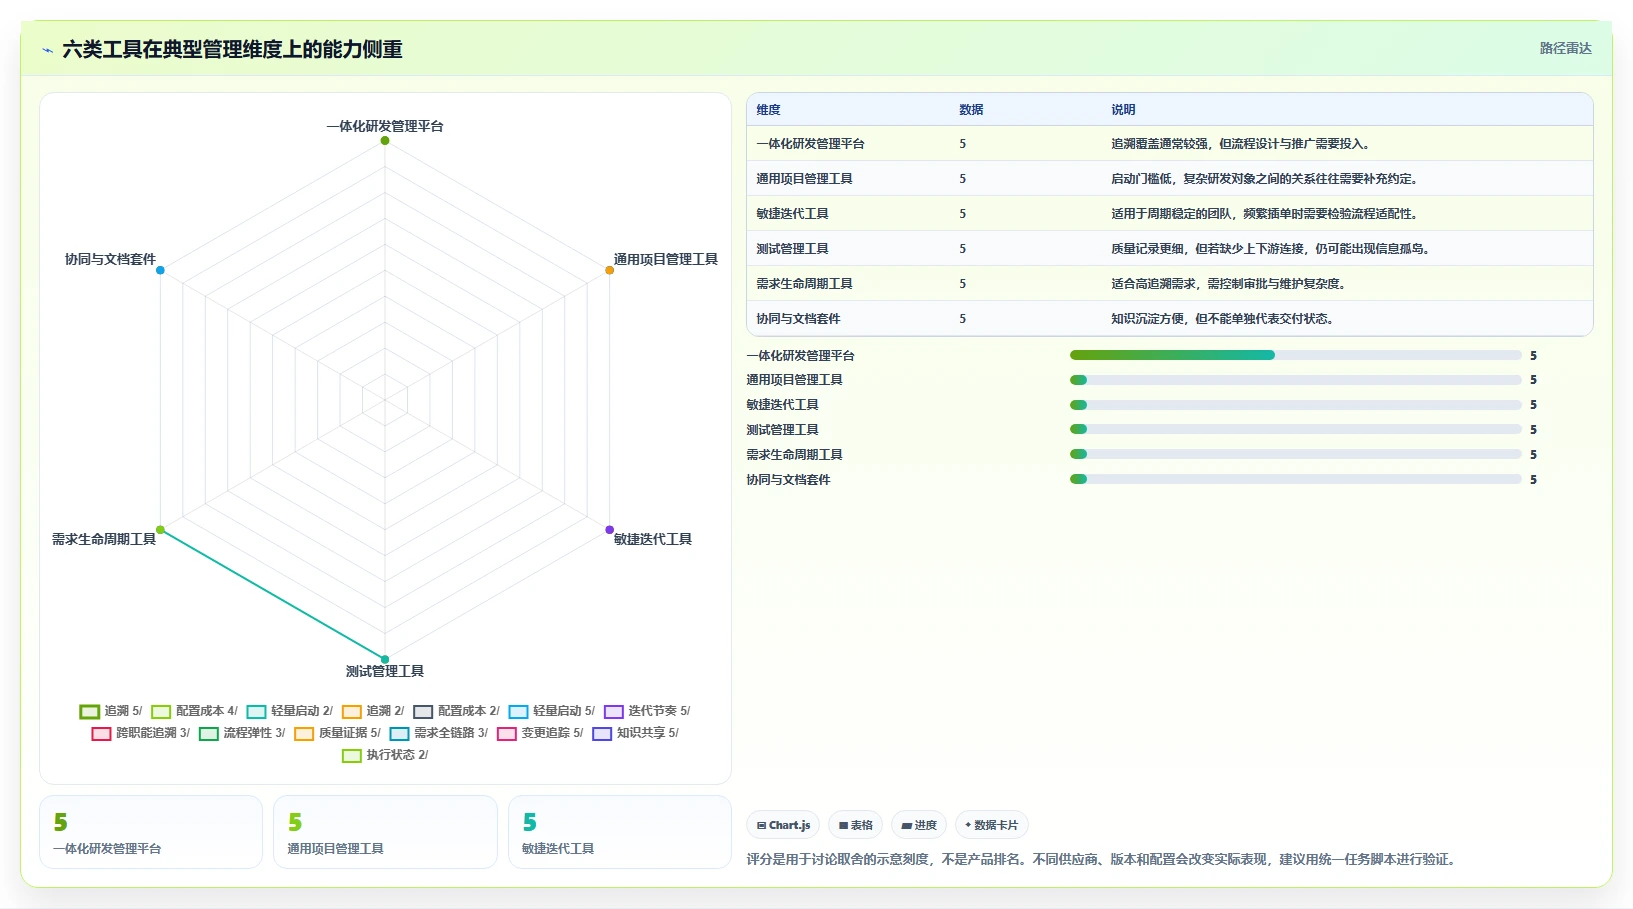Viewport: 1633px width, 909px height.
Task: Click the 一体化研发管理平台 progress bar
Action: click(x=1295, y=355)
